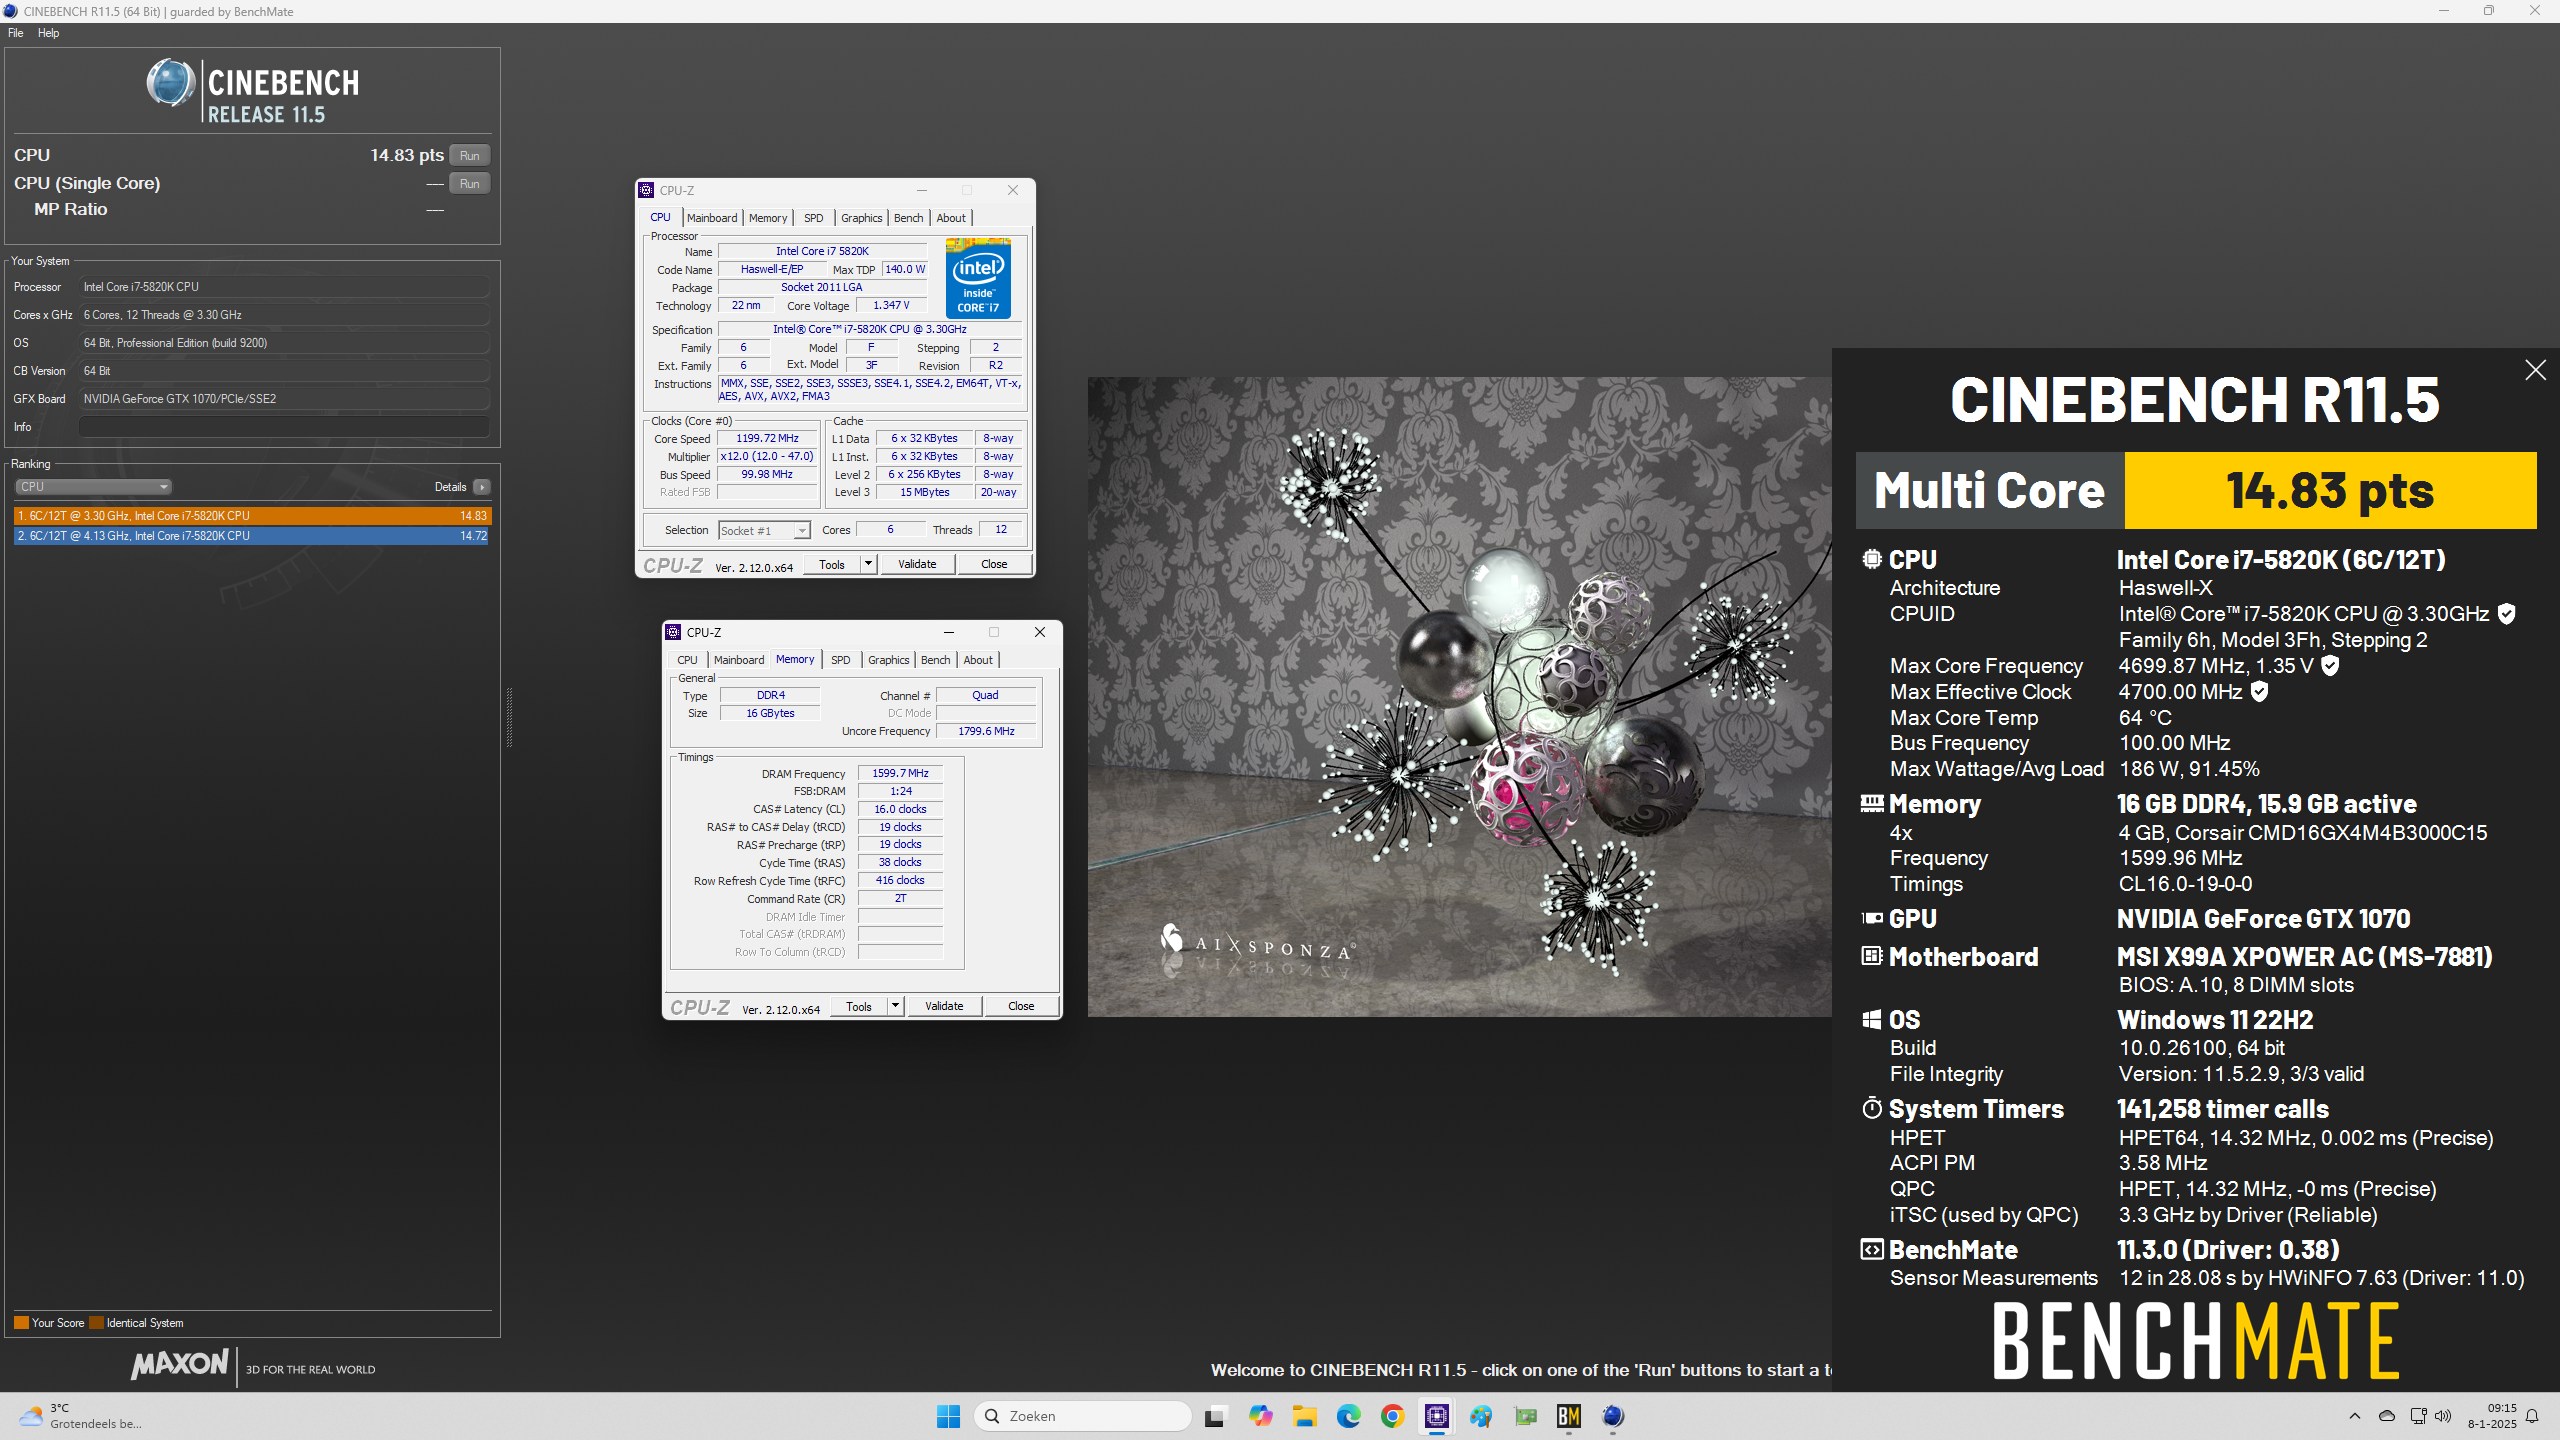2560x1440 pixels.
Task: Open Bench tab in CPU-Z Memory window
Action: [x=936, y=660]
